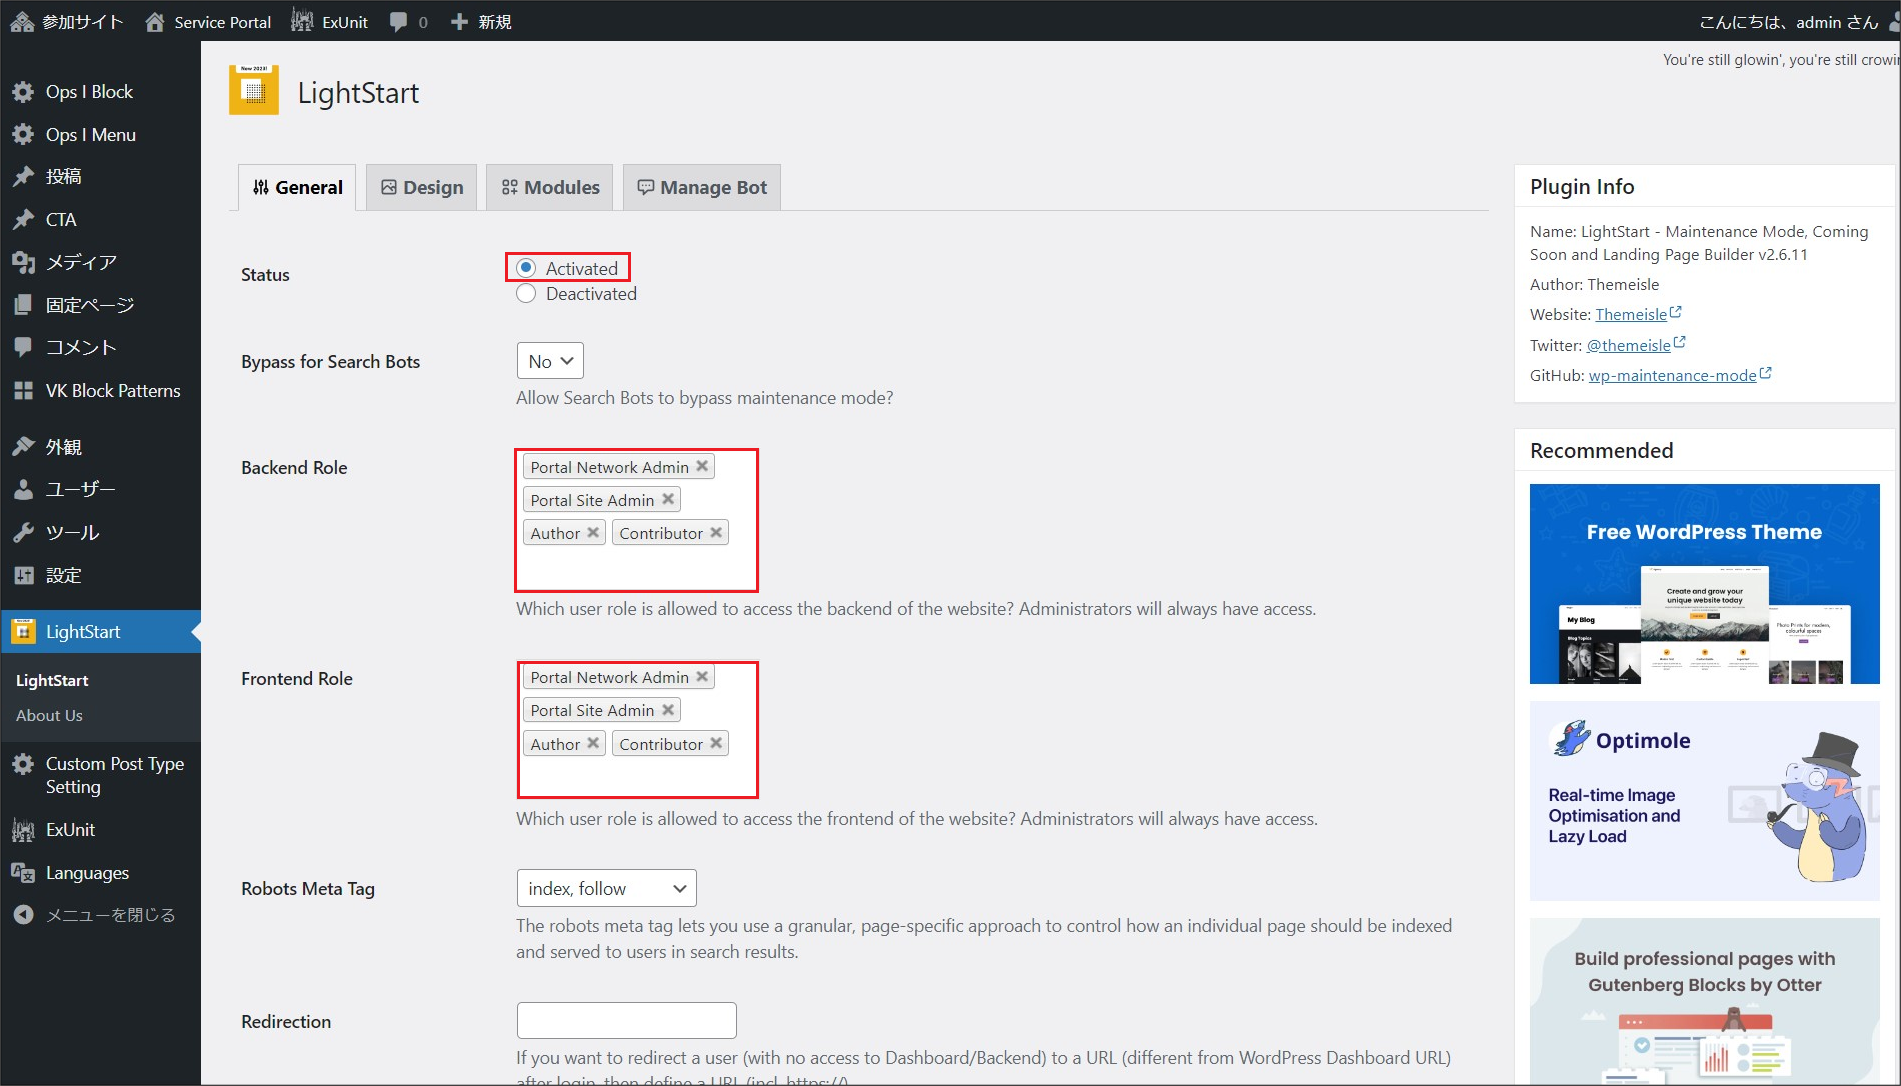Click the Backend Role multi-select field
The image size is (1901, 1086).
click(x=636, y=520)
